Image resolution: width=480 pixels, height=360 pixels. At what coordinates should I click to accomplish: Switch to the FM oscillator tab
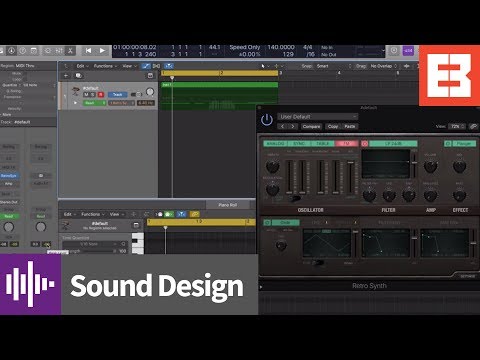click(347, 144)
